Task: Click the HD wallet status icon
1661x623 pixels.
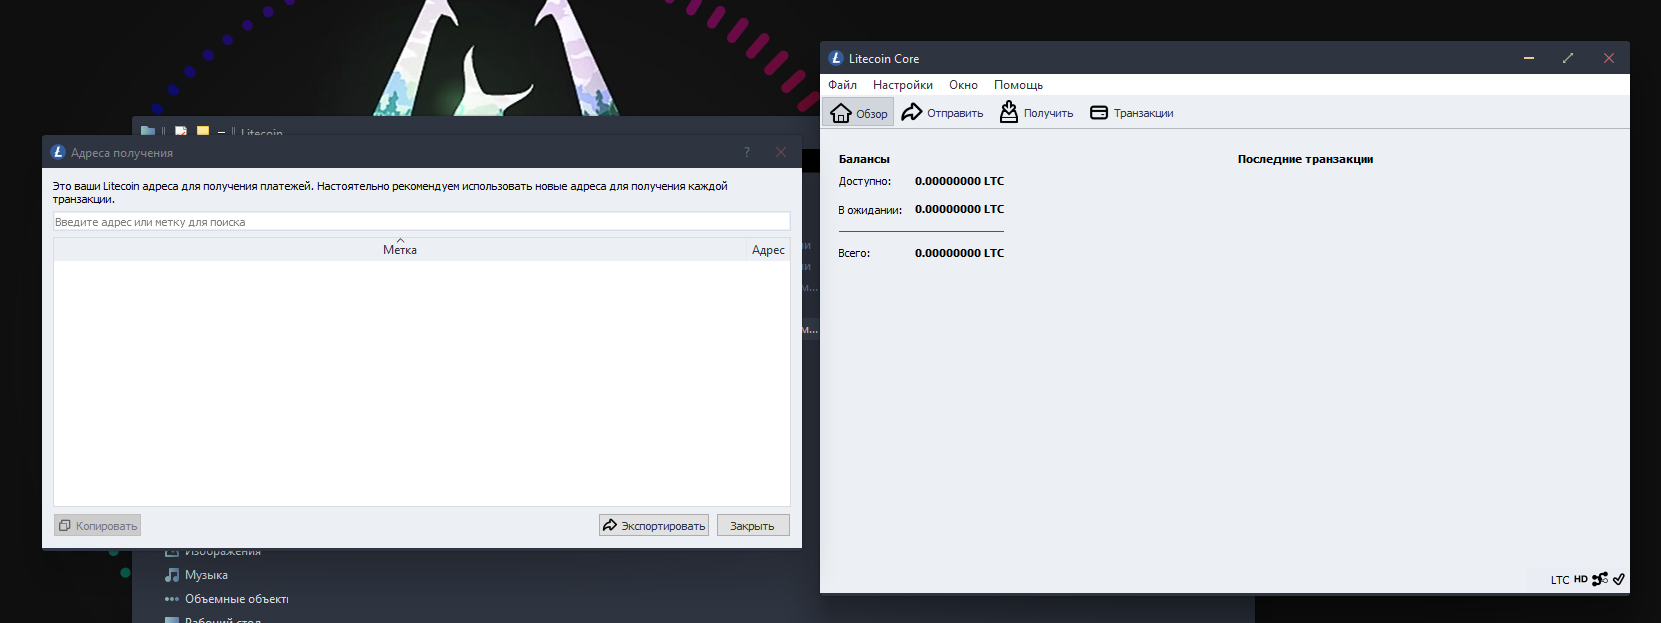Action: [1581, 579]
